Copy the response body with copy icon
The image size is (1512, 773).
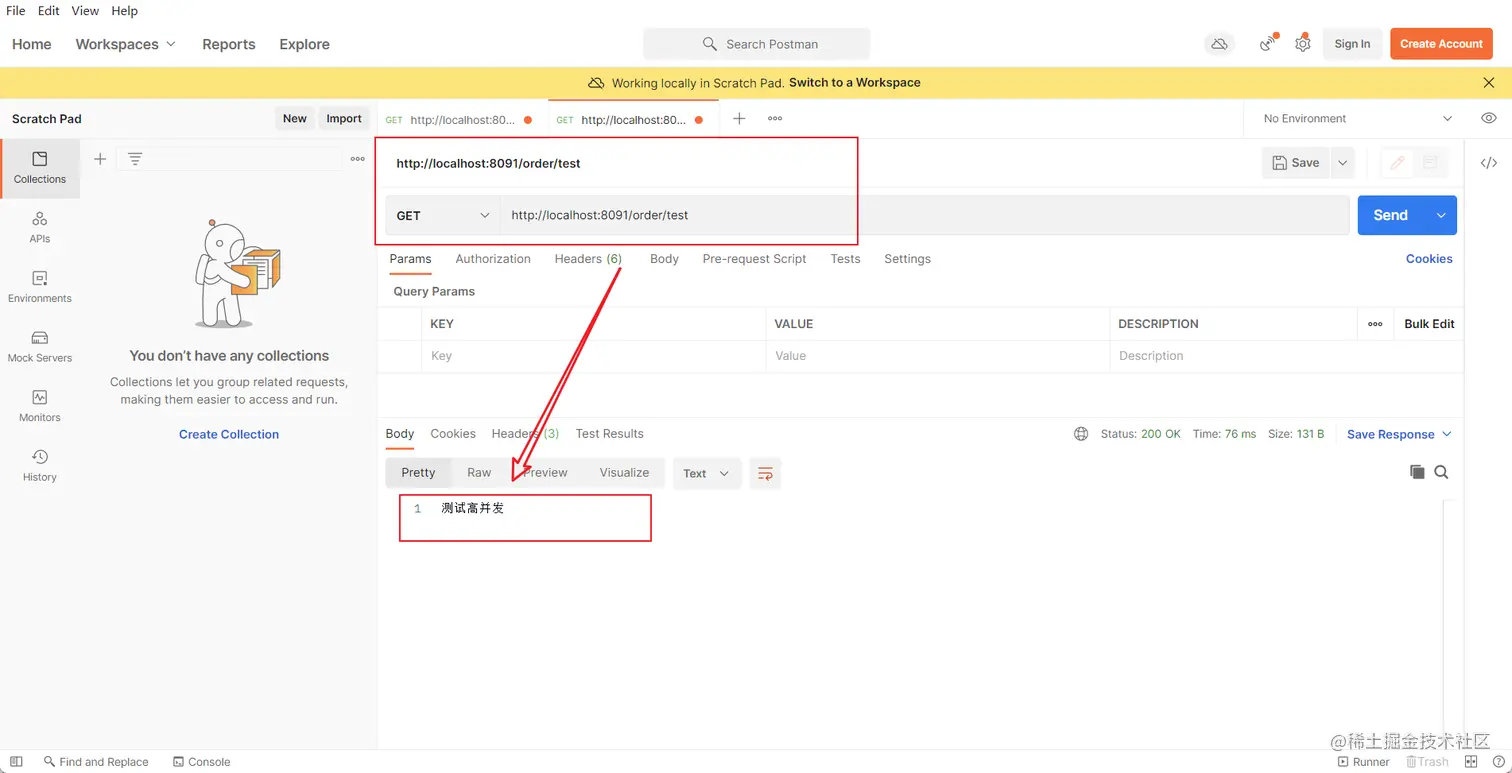click(x=1417, y=472)
